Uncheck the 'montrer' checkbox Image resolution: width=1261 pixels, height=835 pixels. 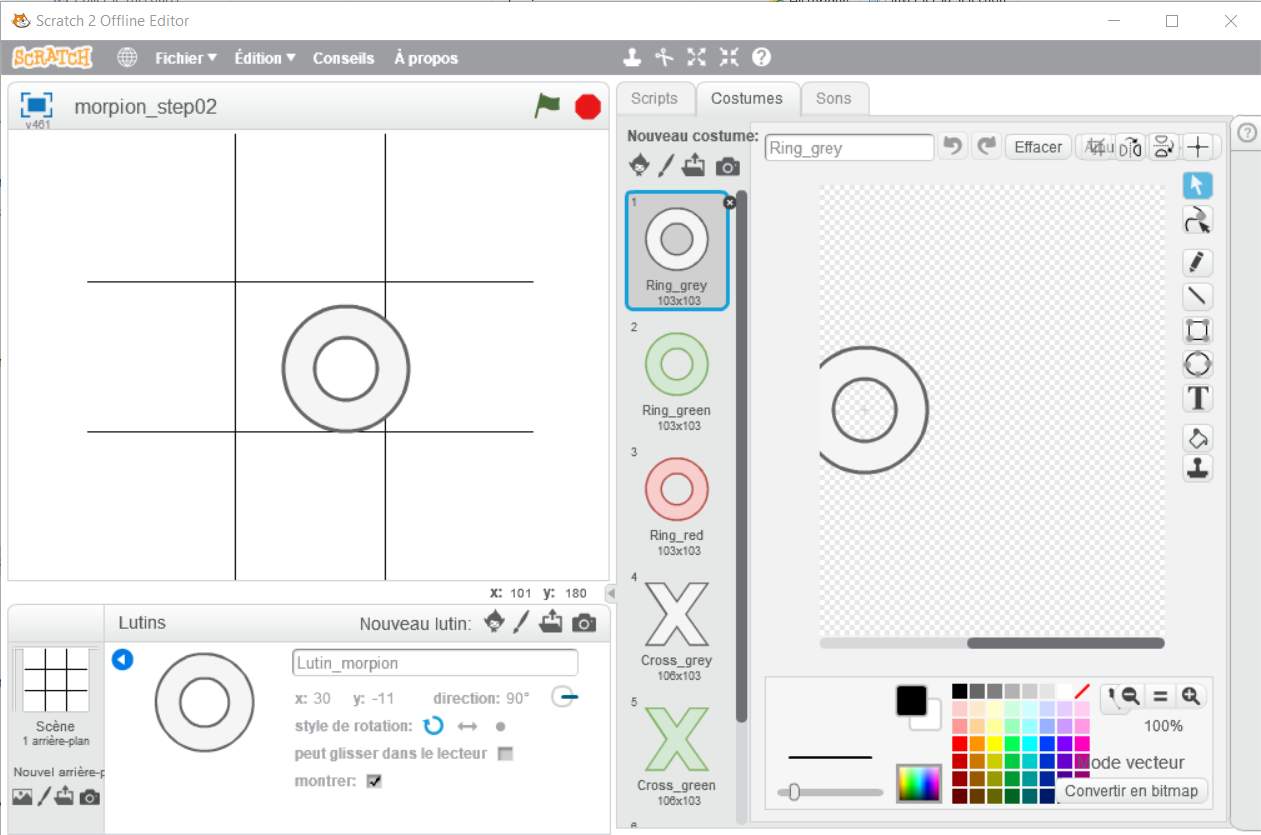pyautogui.click(x=374, y=781)
